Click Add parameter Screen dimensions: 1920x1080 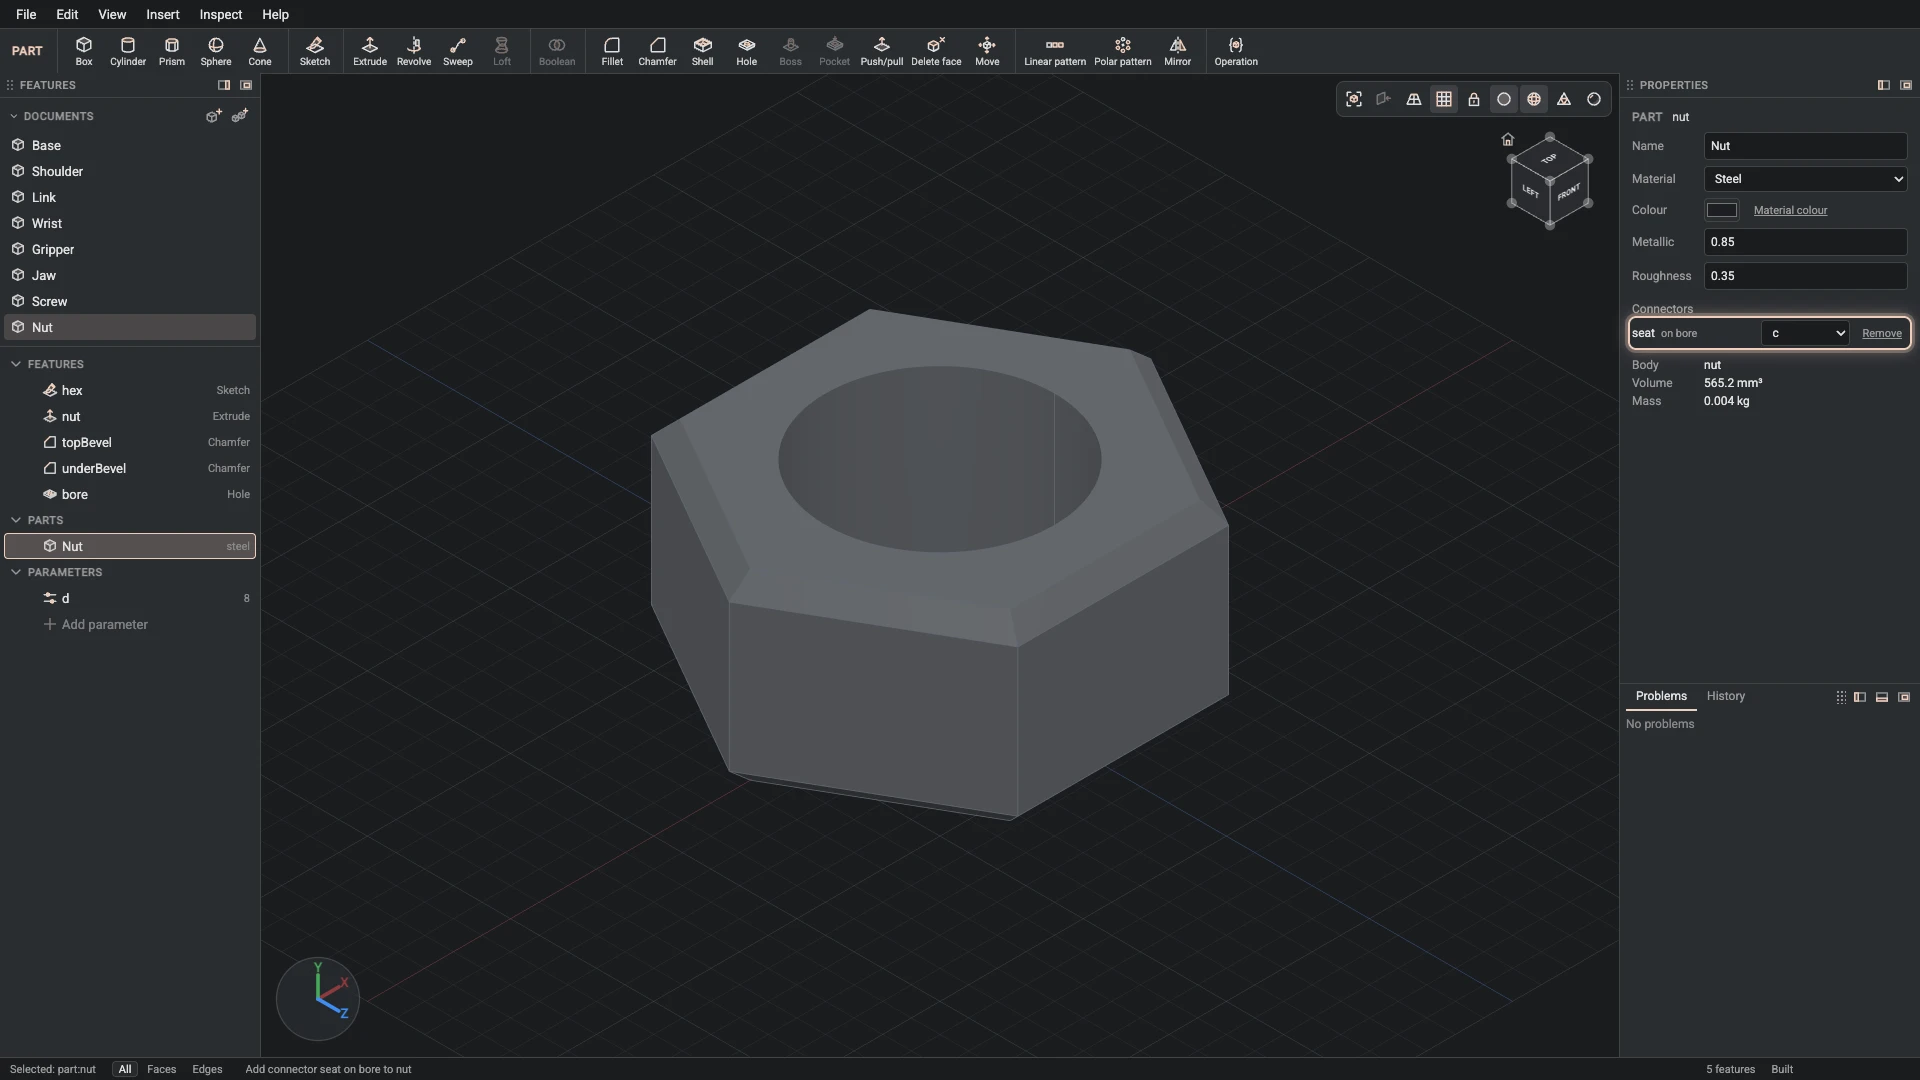click(96, 624)
